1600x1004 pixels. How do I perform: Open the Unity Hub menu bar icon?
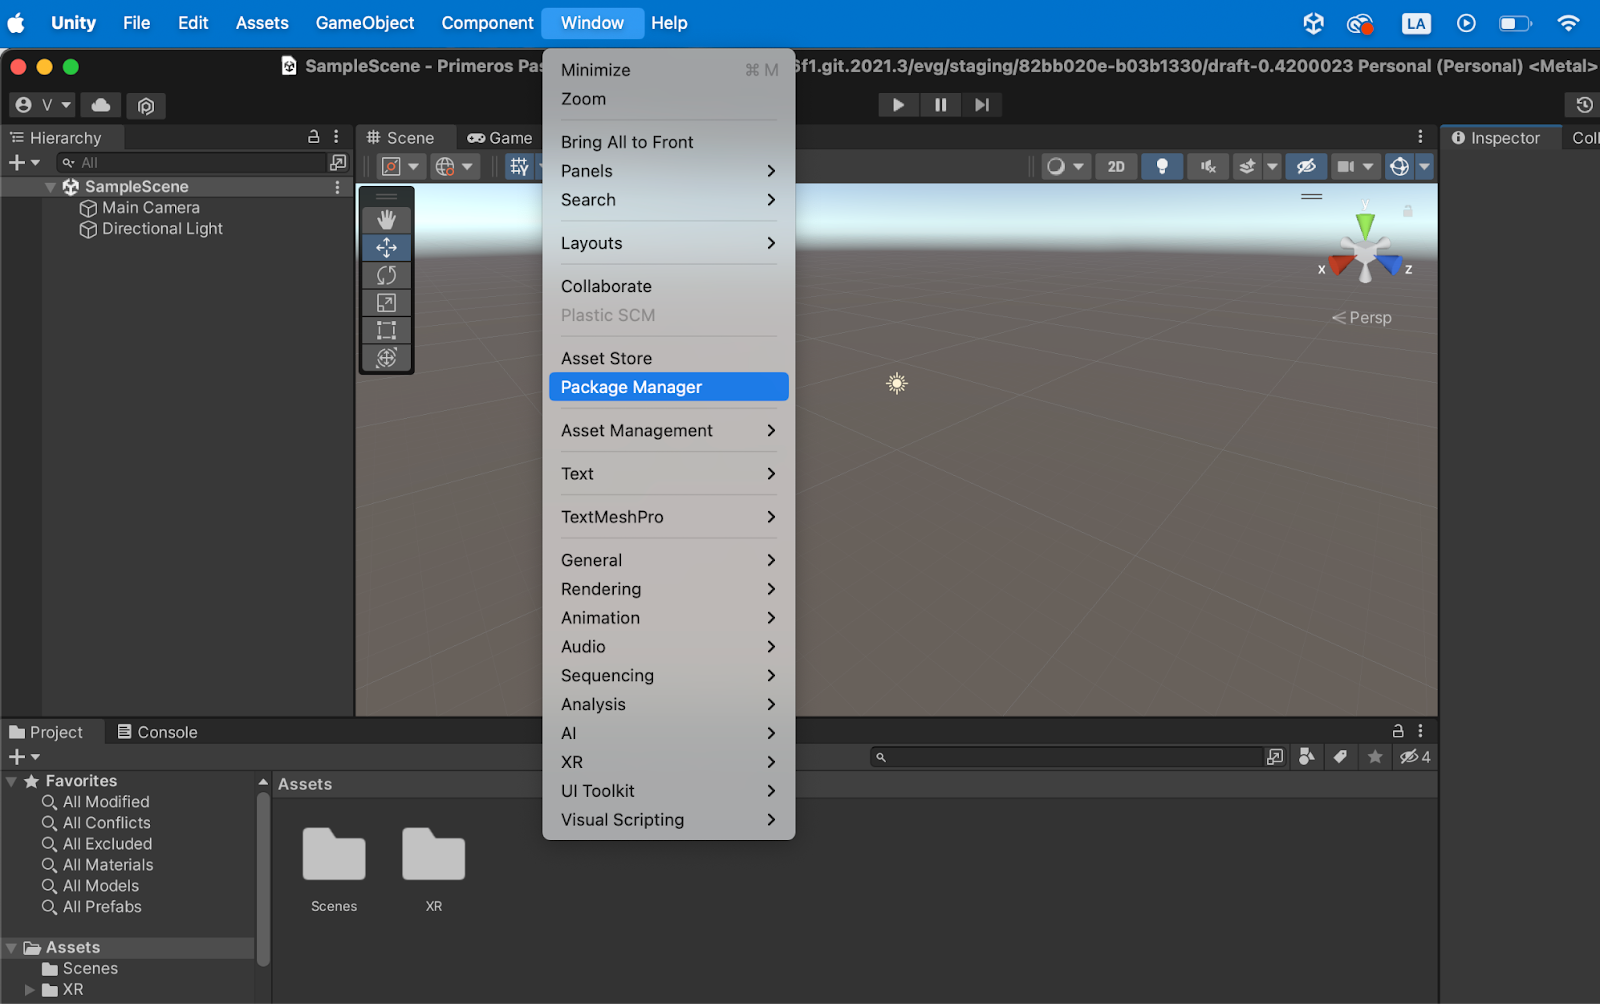point(1314,23)
